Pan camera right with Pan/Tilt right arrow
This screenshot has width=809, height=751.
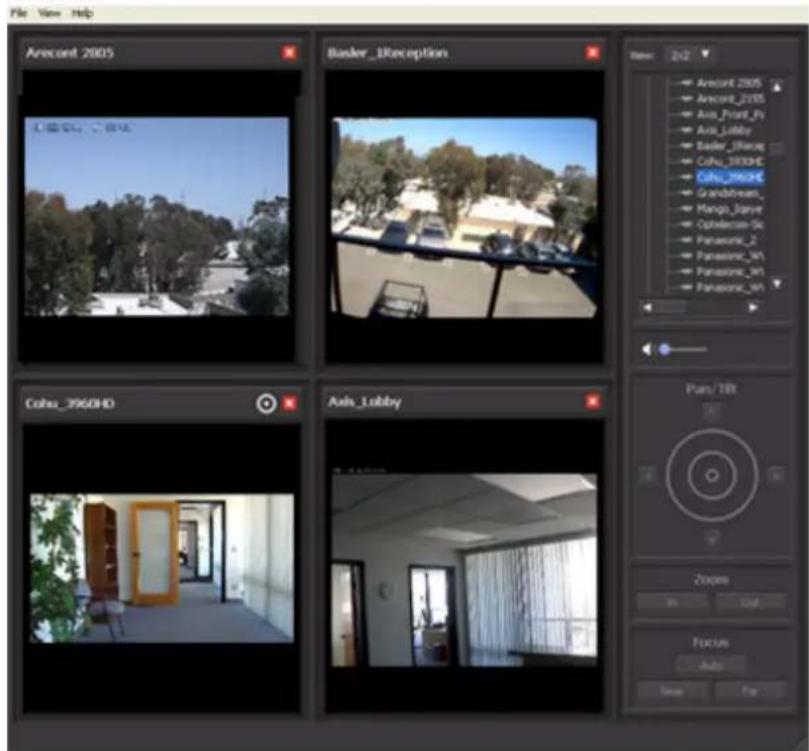click(775, 475)
